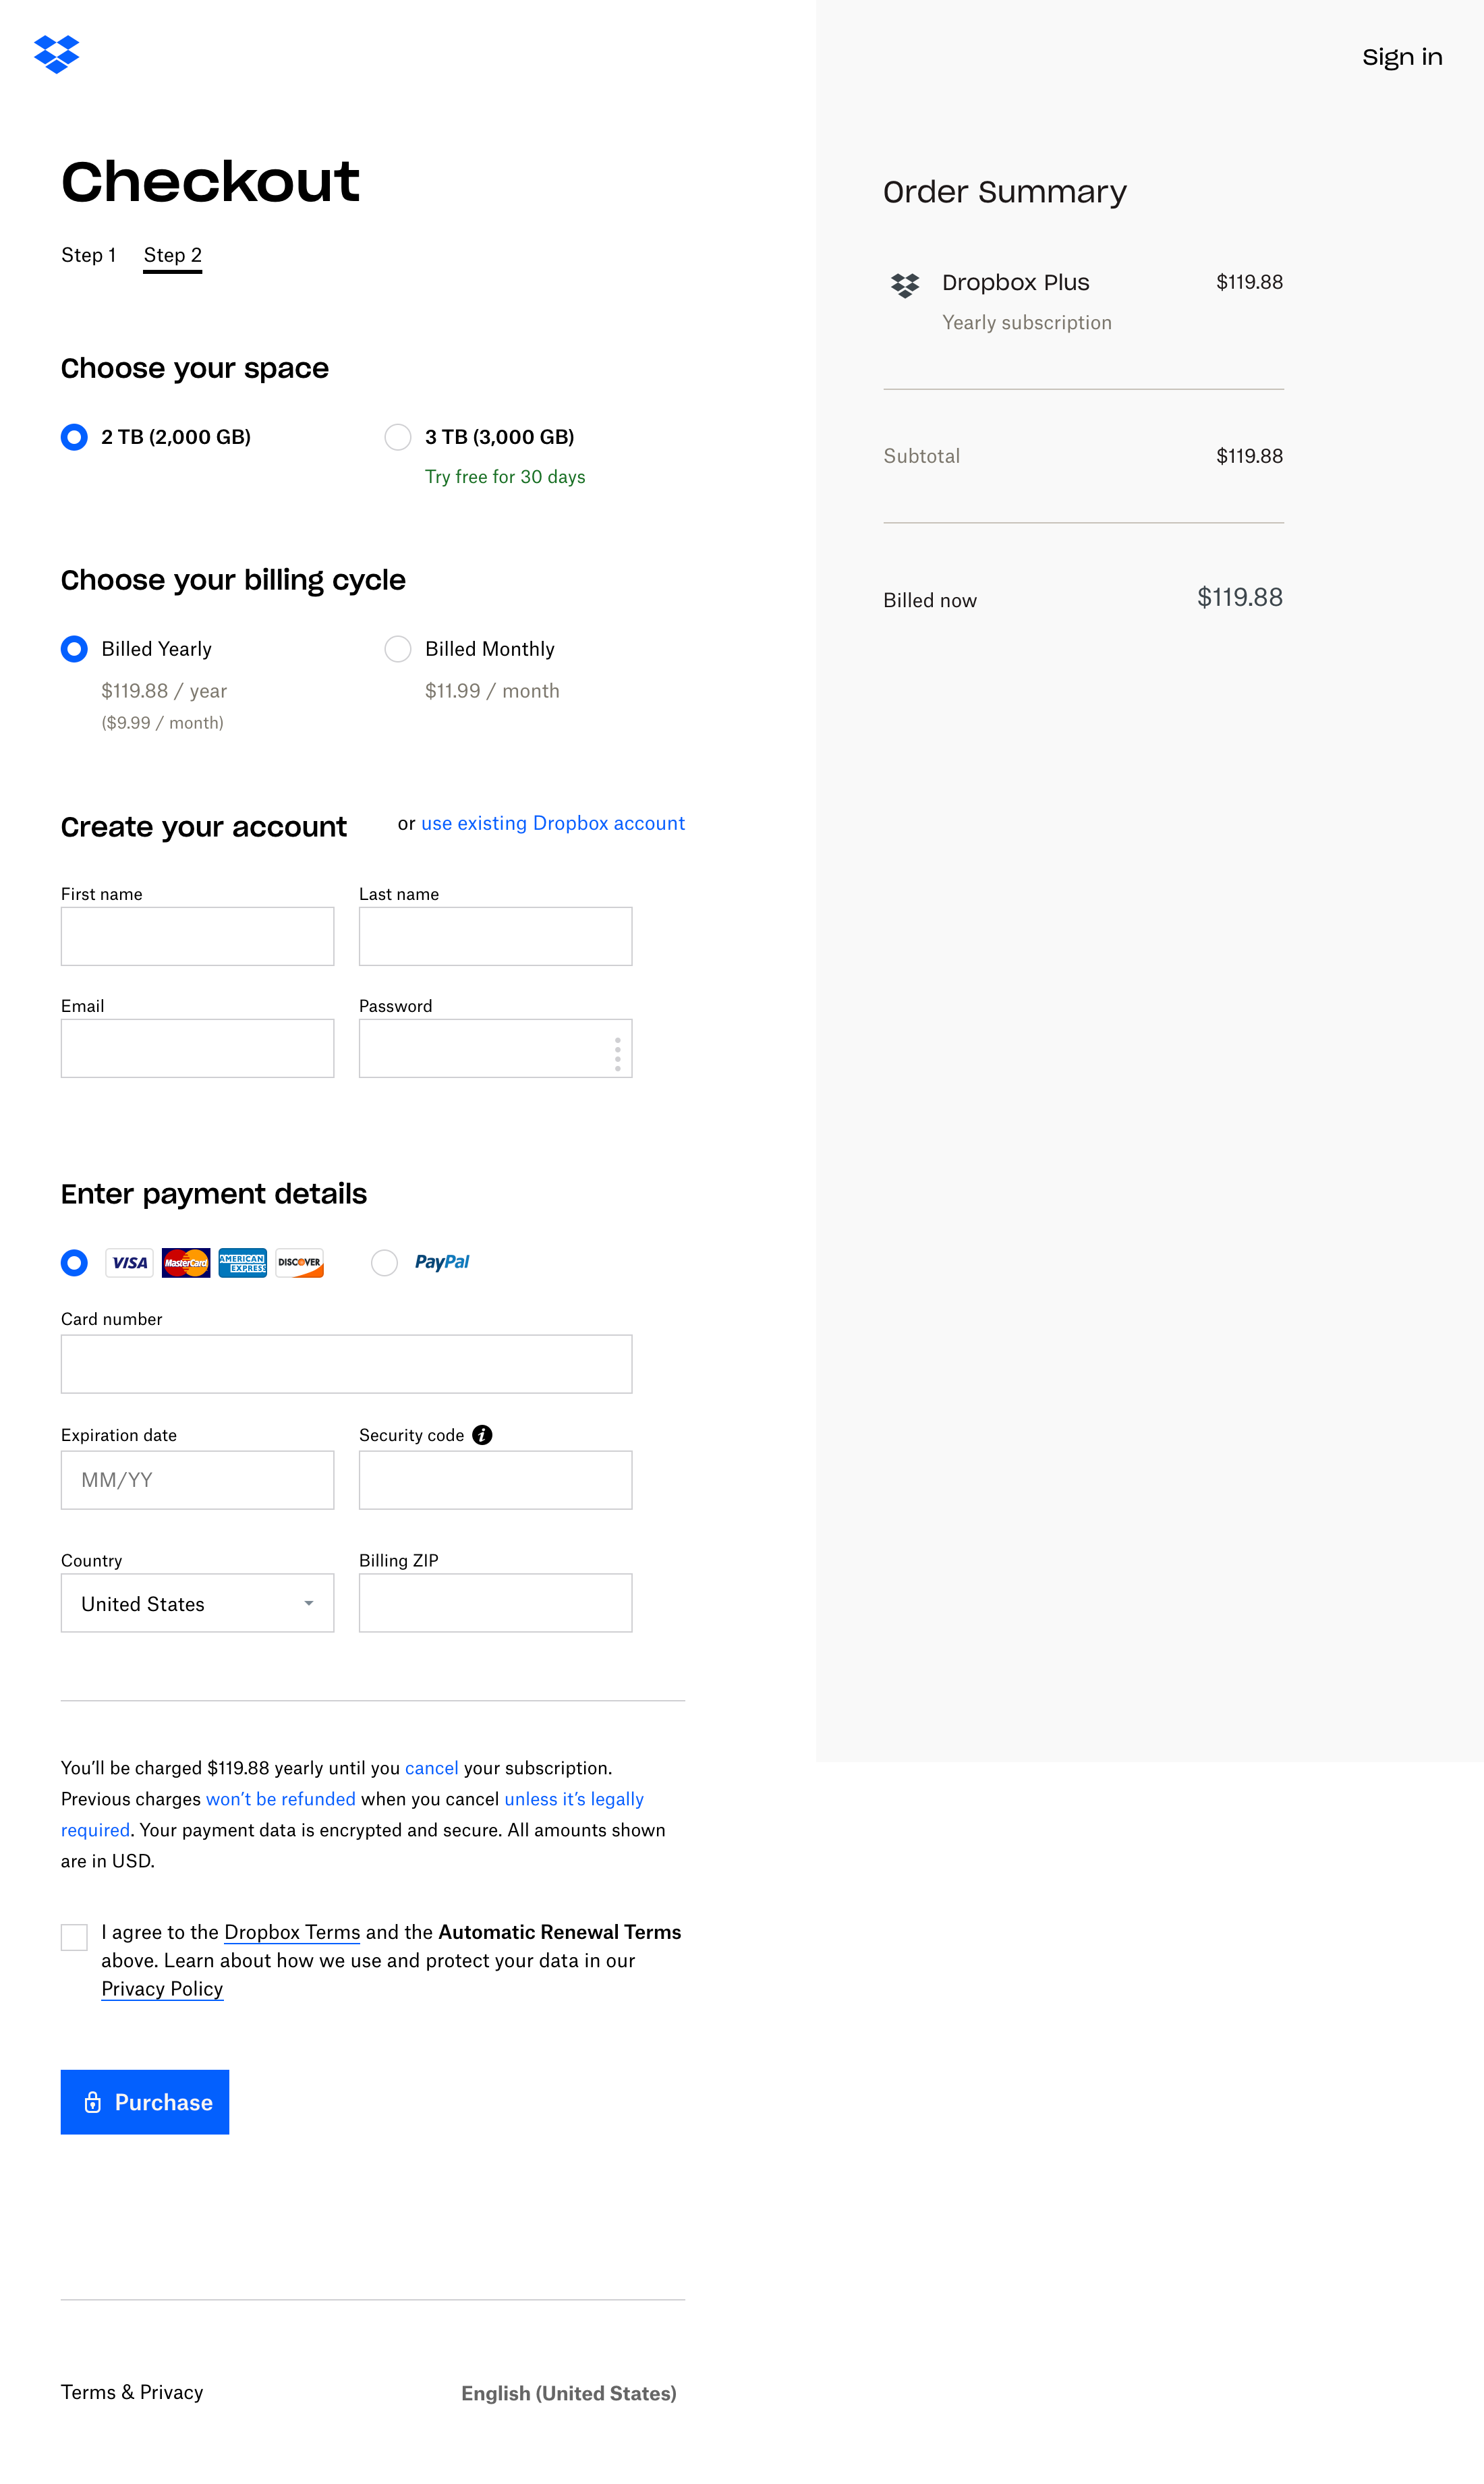Click the MasterCard icon
The width and height of the screenshot is (1484, 2484).
[185, 1263]
